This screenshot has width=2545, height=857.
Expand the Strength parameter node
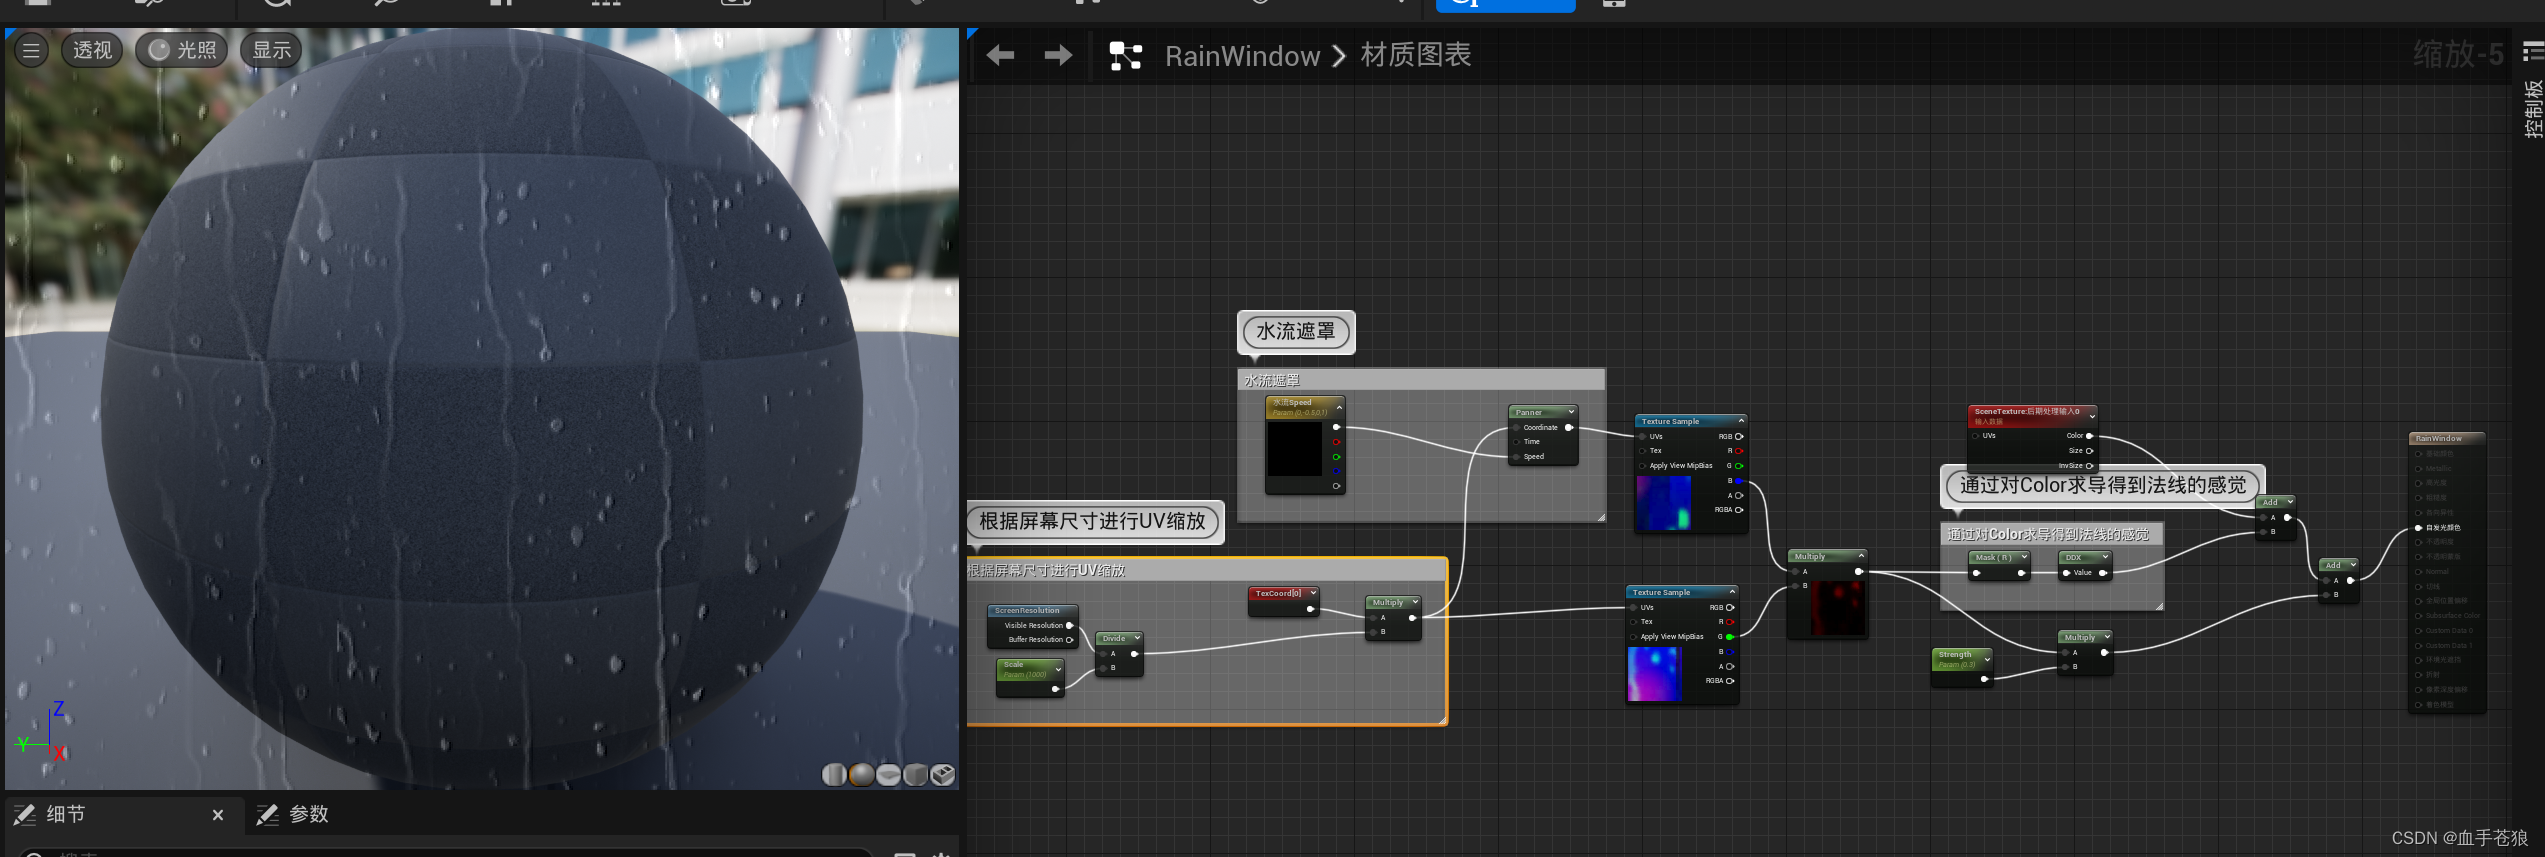pyautogui.click(x=1986, y=658)
